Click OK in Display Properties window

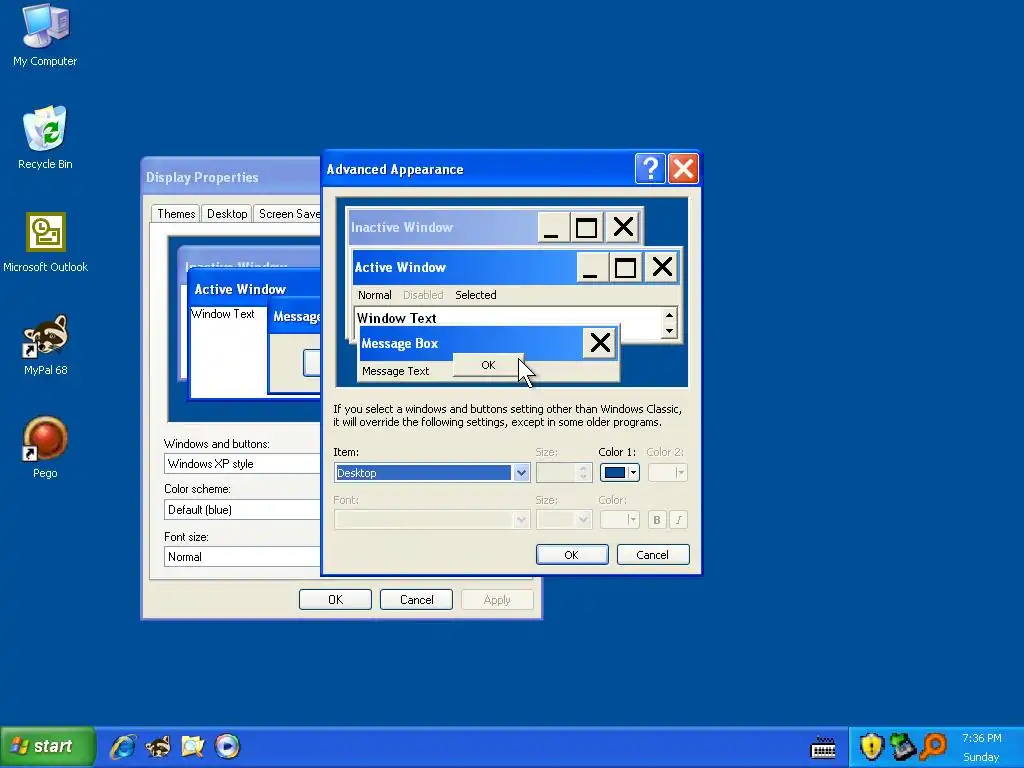(335, 600)
